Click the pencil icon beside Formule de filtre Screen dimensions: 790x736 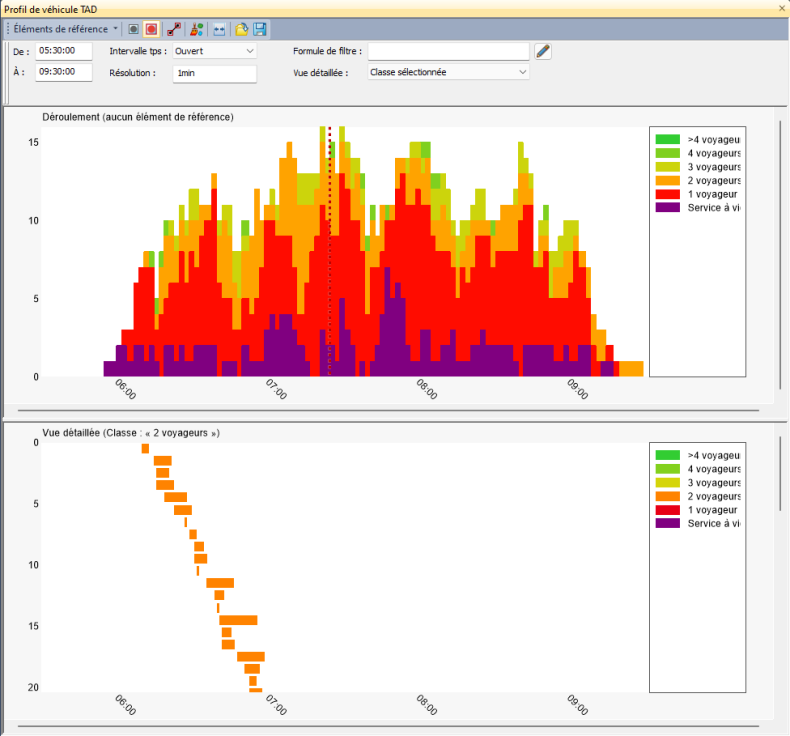point(543,51)
